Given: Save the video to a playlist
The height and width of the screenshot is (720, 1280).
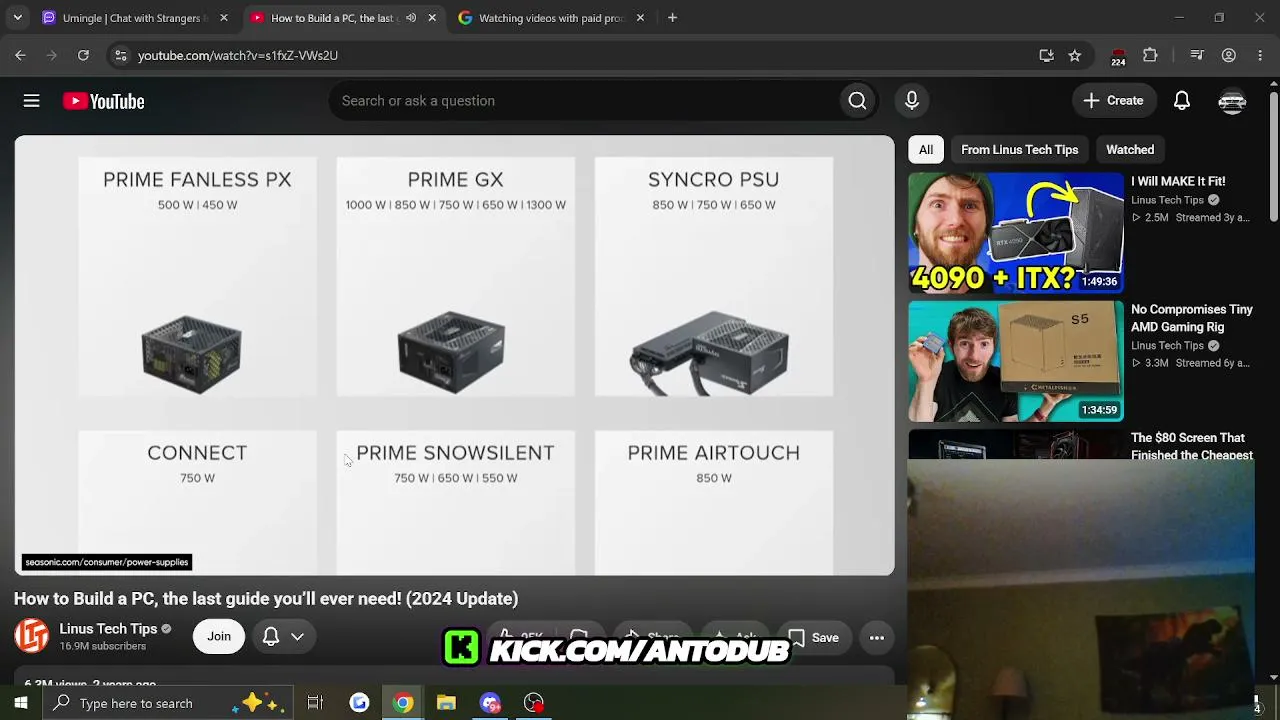Looking at the screenshot, I should pyautogui.click(x=813, y=637).
